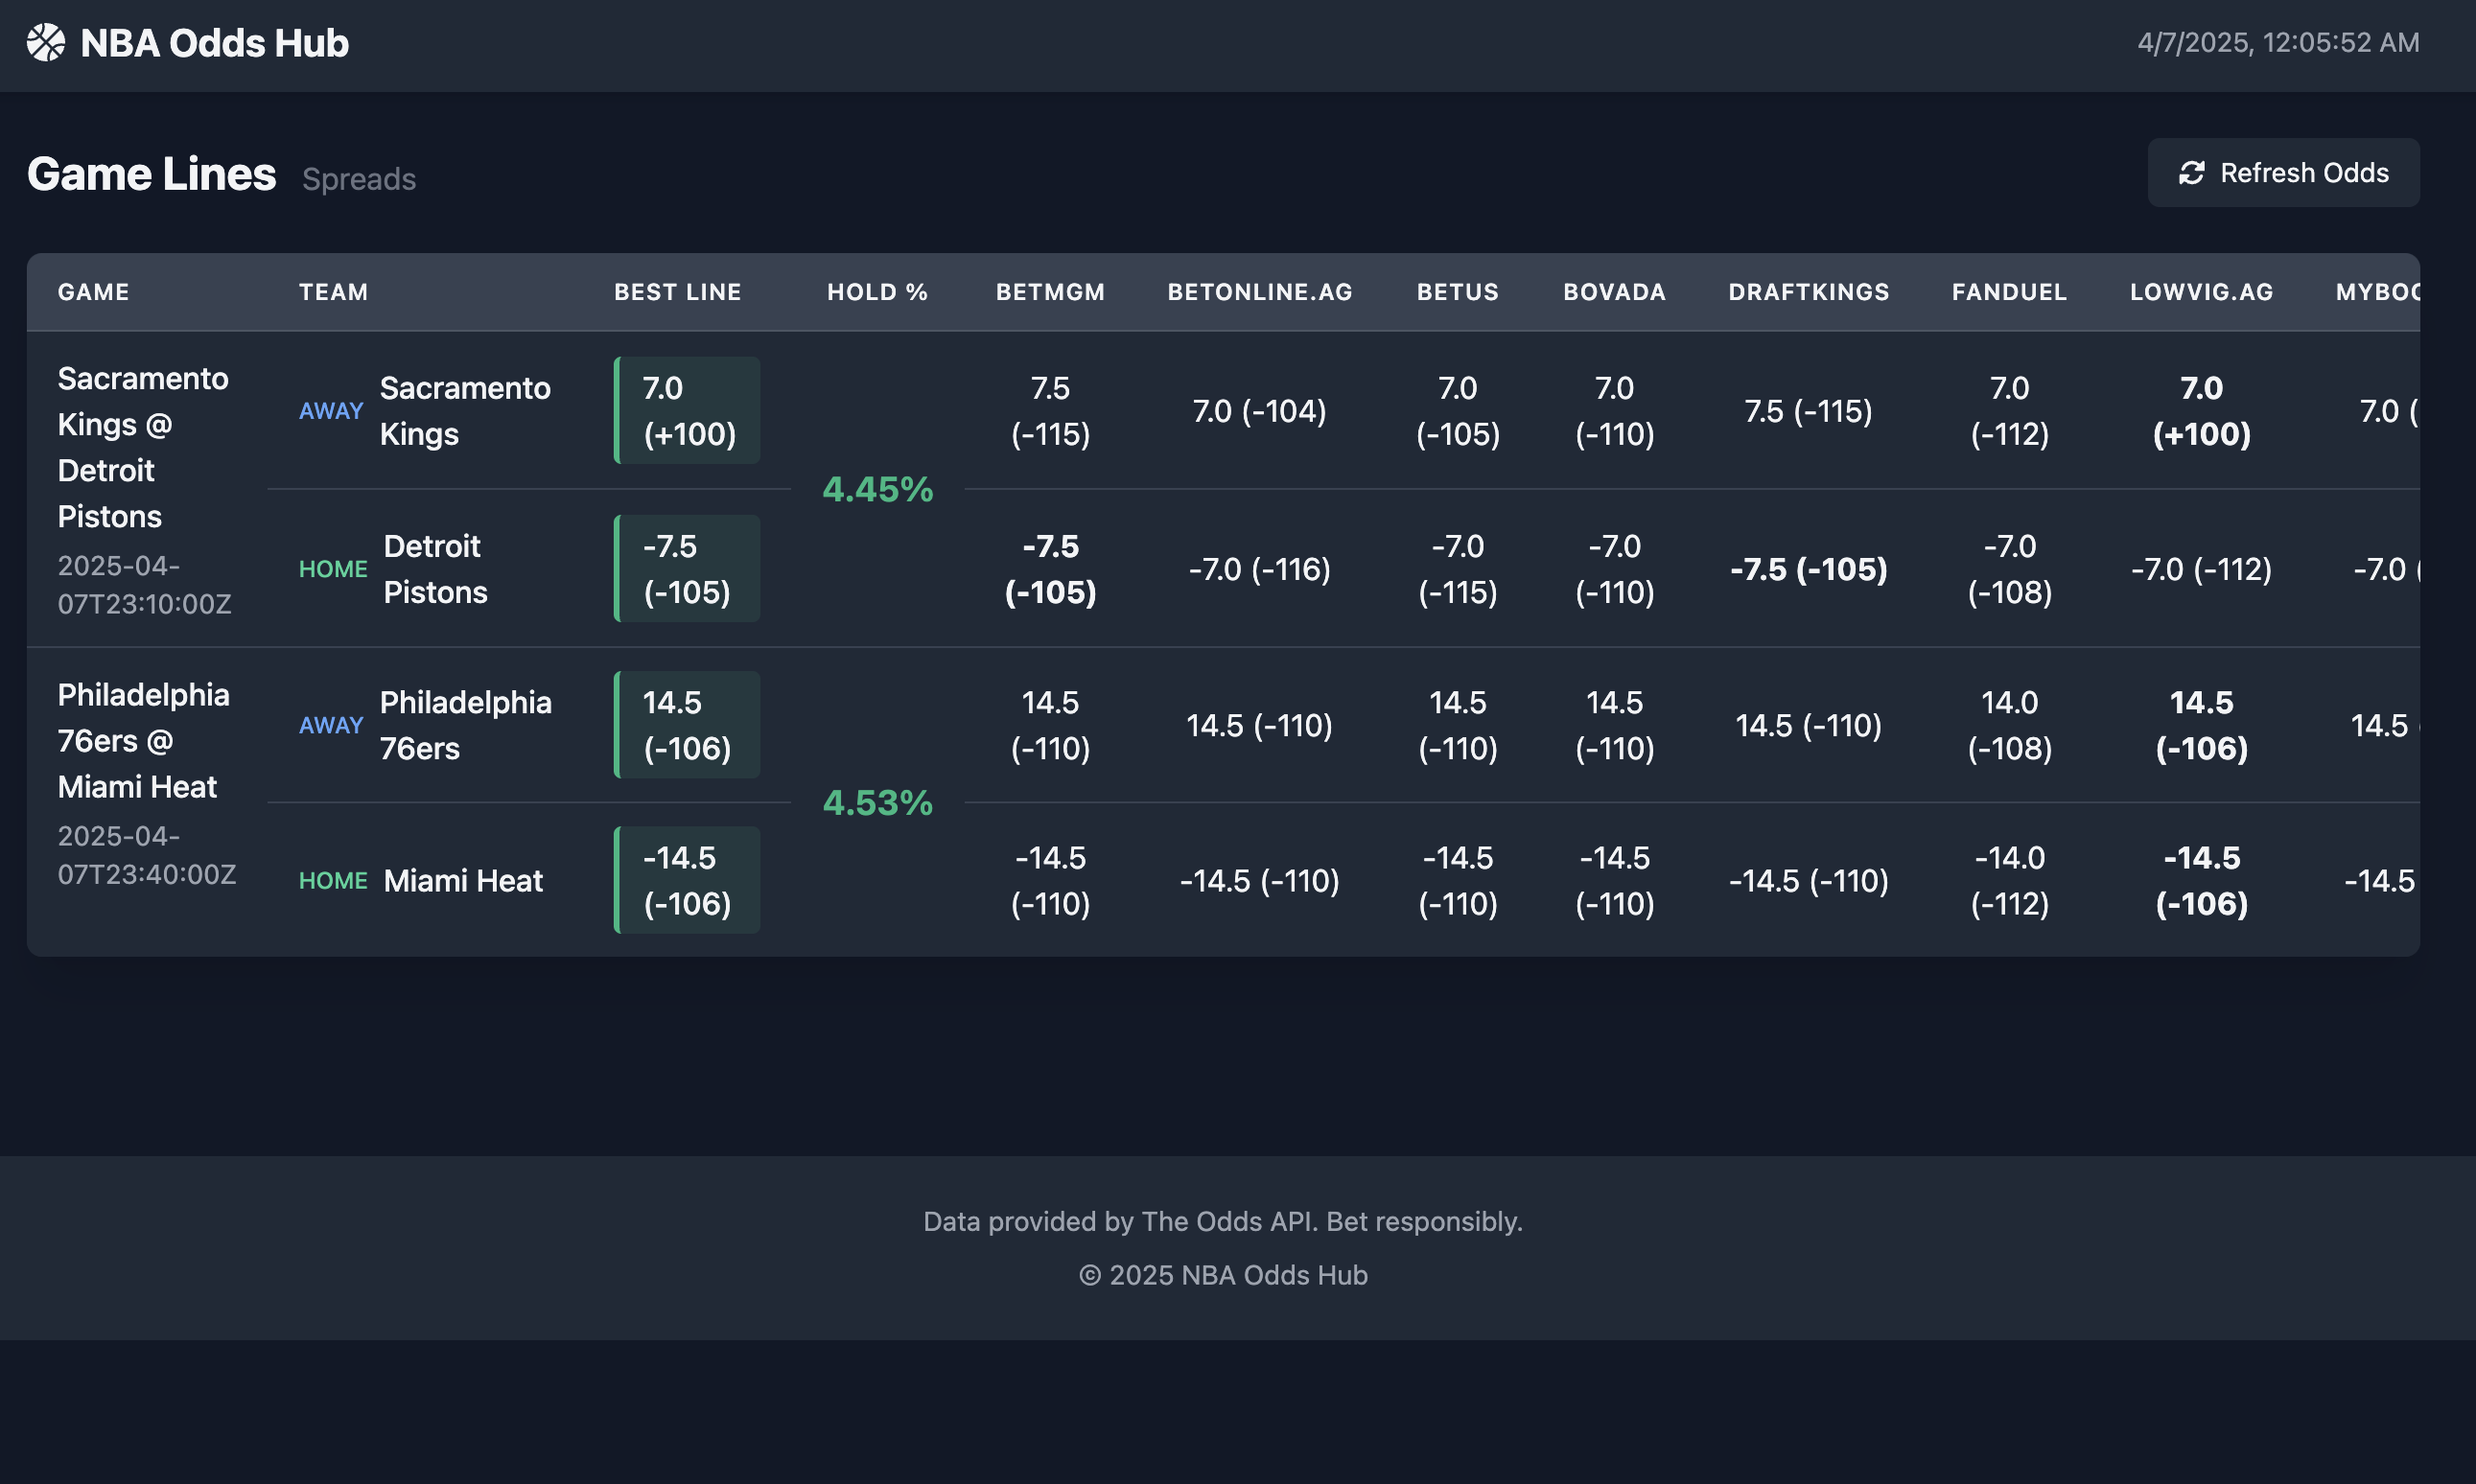Viewport: 2476px width, 1484px height.
Task: Click the Heat Bovada -14.5 (-110) cell
Action: pos(1614,880)
